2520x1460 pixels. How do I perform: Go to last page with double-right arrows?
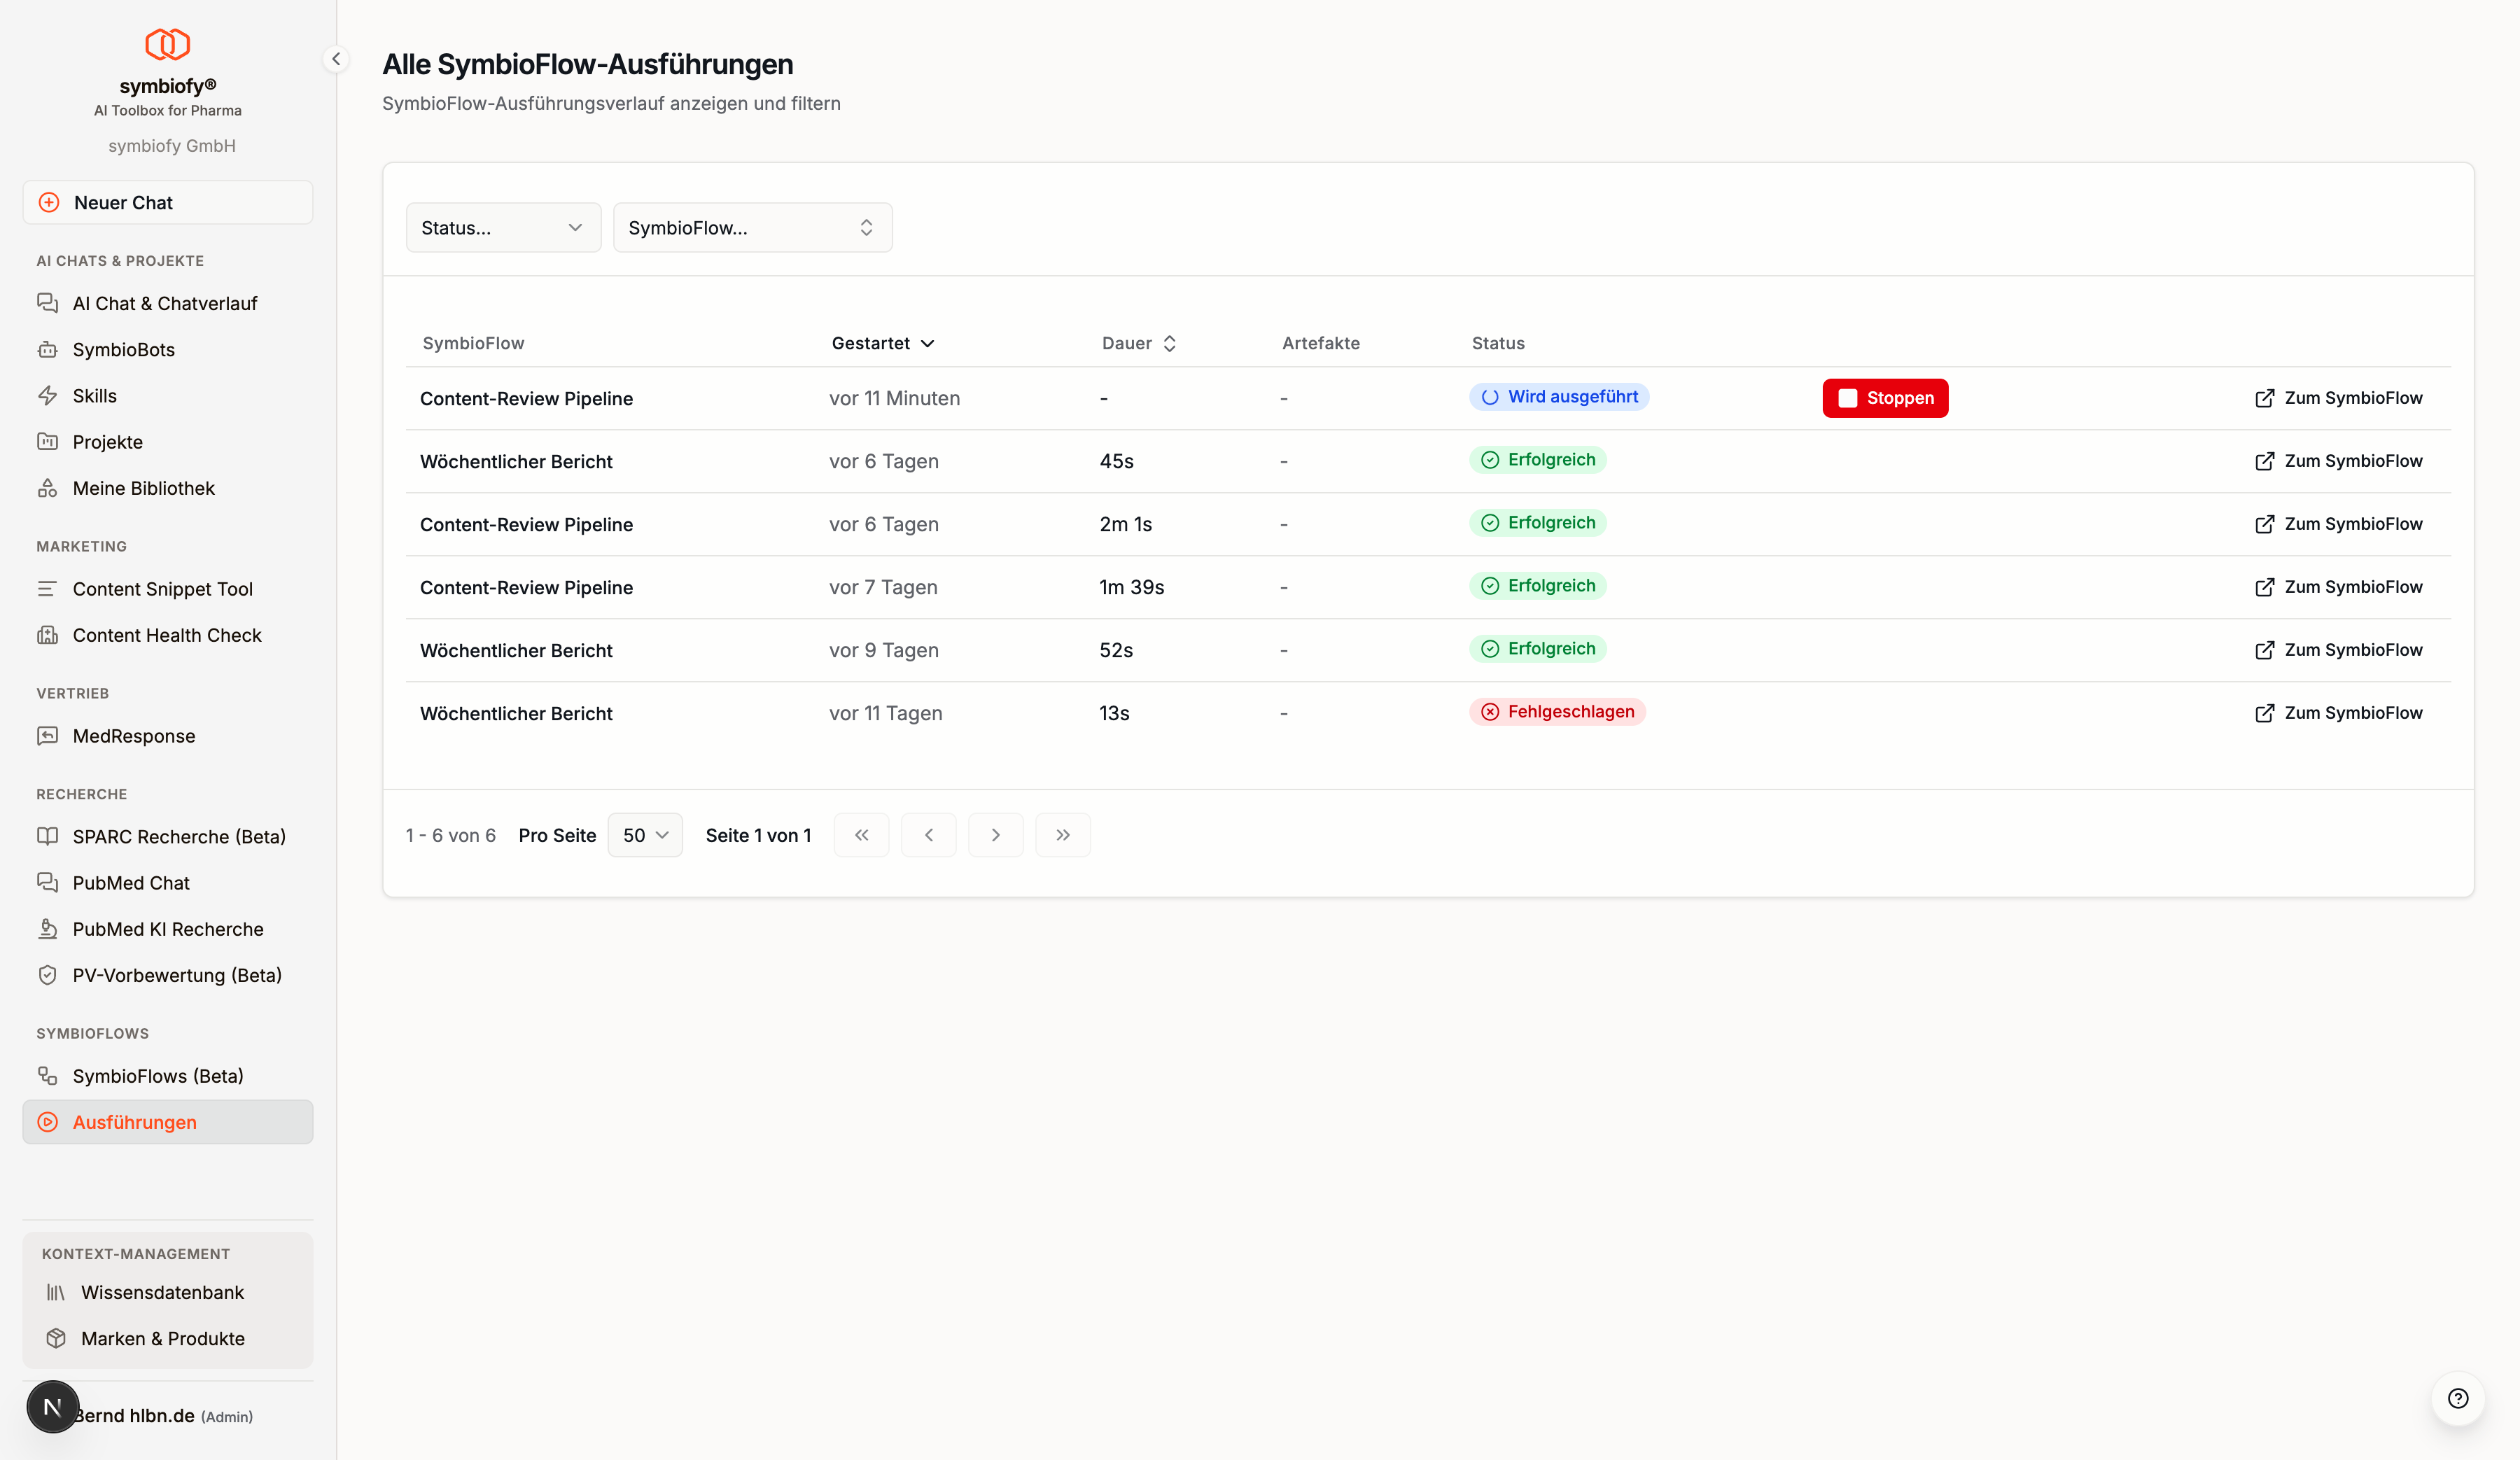[1063, 835]
